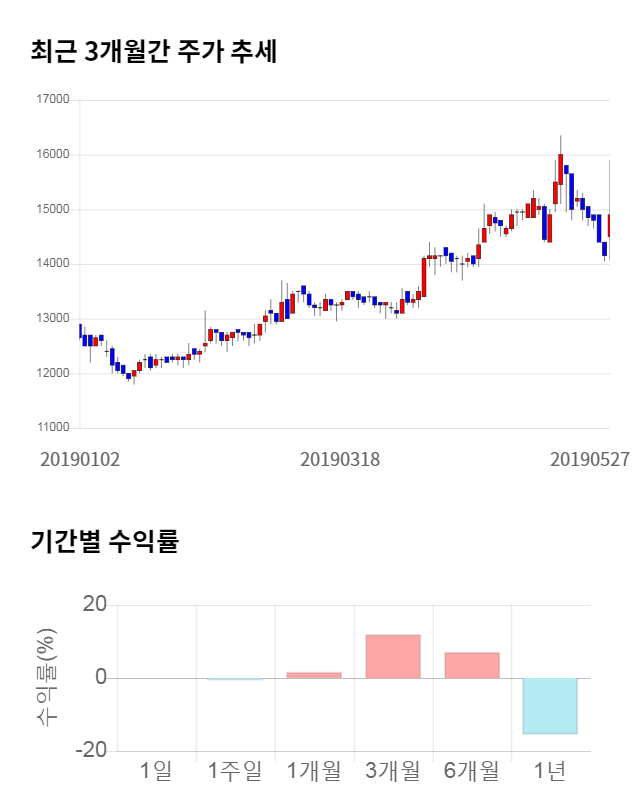Select the 6개월 return bar
The image size is (640, 810).
pyautogui.click(x=471, y=666)
